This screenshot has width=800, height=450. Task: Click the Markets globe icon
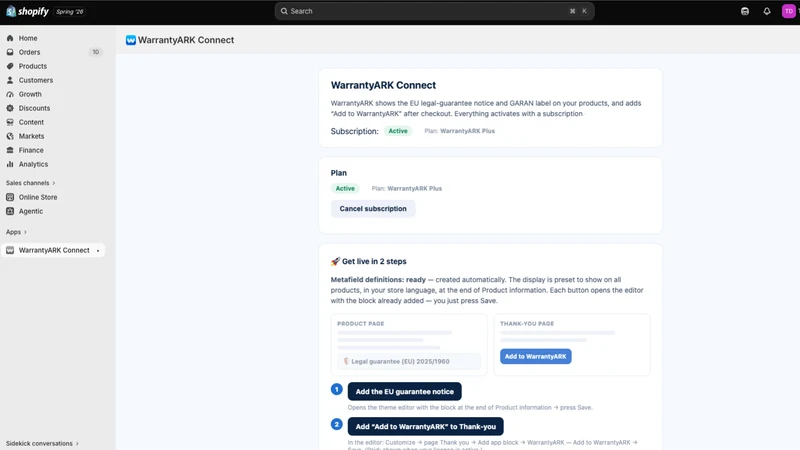coord(10,136)
